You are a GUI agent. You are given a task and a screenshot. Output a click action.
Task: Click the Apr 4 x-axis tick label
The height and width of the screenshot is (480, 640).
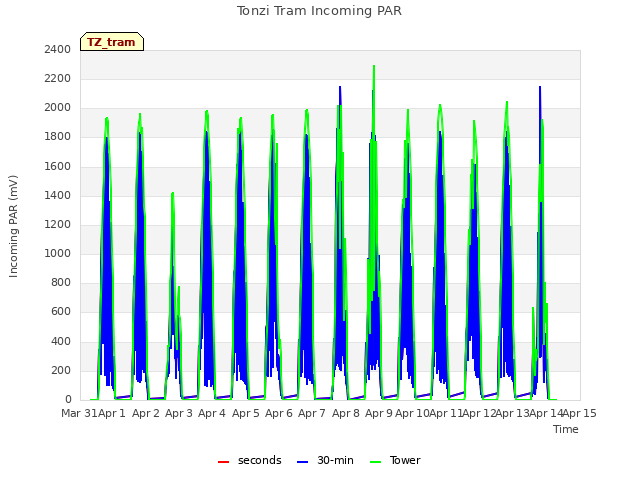212,413
